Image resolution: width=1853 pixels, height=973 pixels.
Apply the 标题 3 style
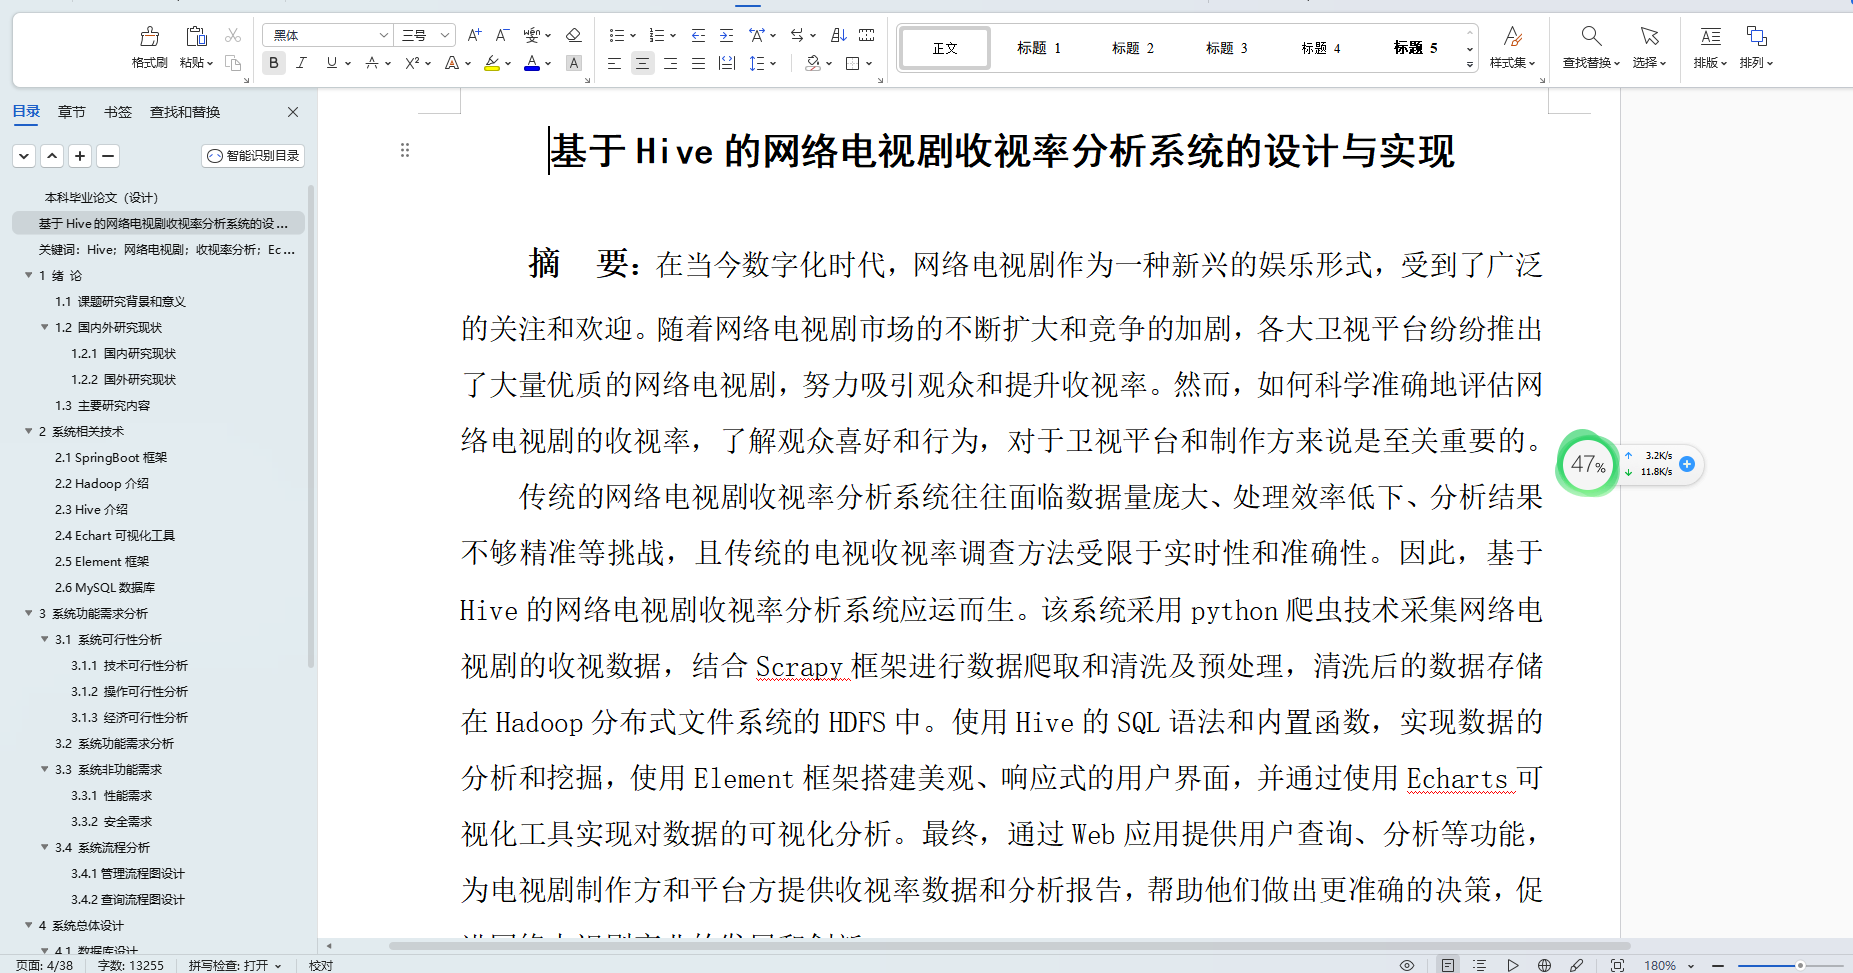tap(1227, 48)
